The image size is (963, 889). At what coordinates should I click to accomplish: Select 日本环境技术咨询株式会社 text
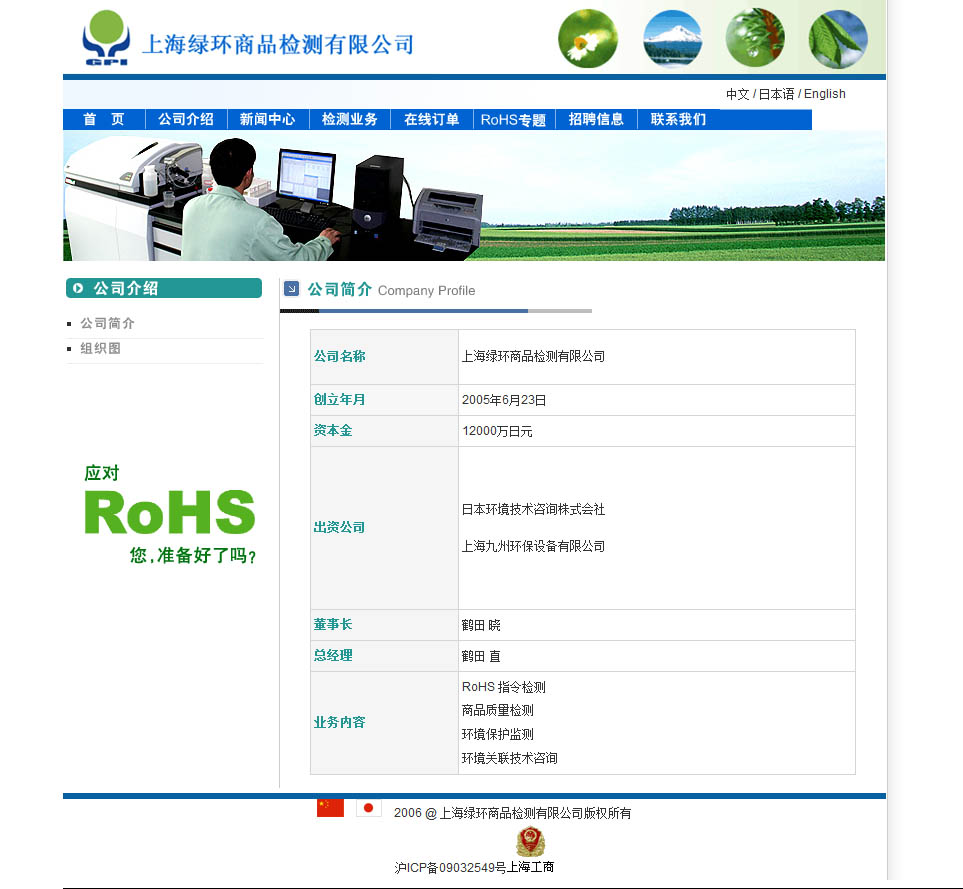point(533,510)
